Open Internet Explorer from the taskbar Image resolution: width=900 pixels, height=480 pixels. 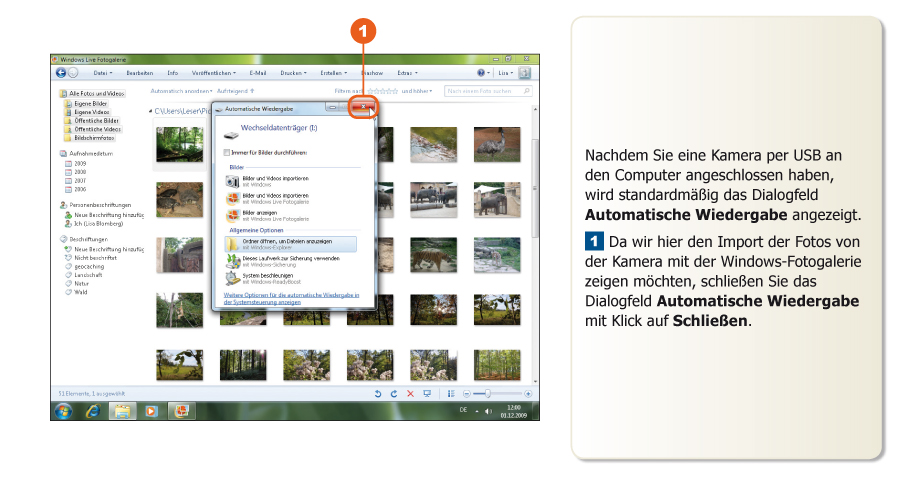(93, 411)
